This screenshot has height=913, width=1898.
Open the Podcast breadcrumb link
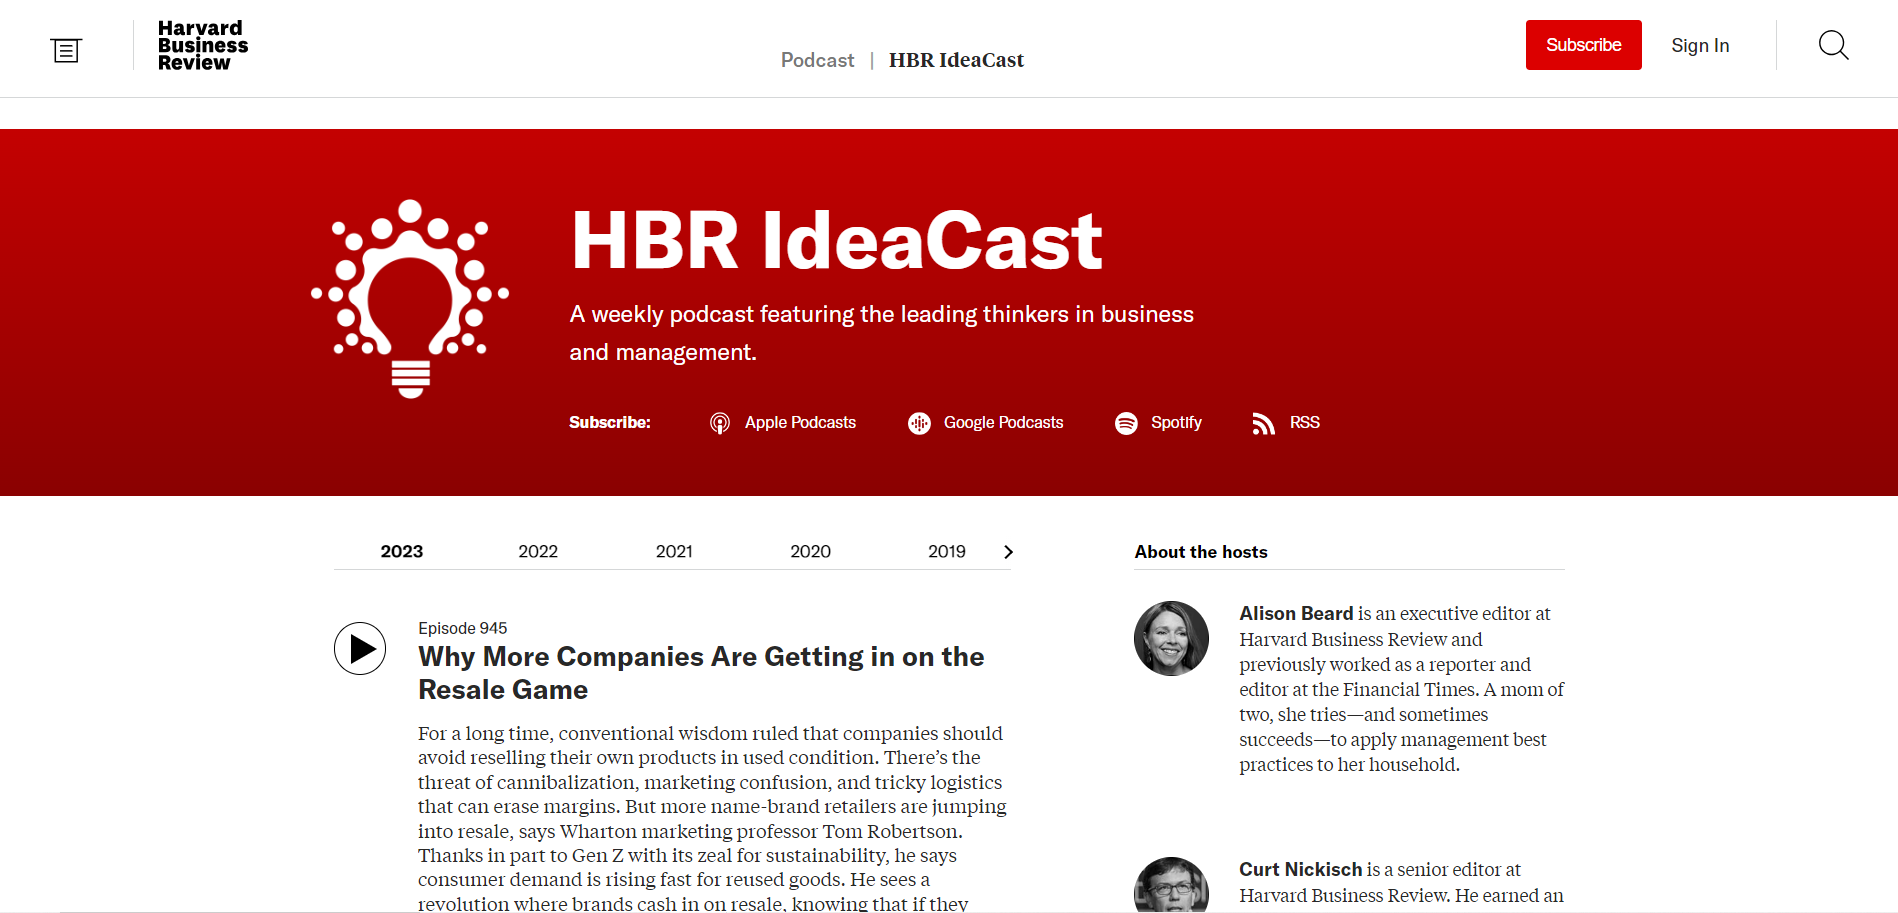(817, 60)
